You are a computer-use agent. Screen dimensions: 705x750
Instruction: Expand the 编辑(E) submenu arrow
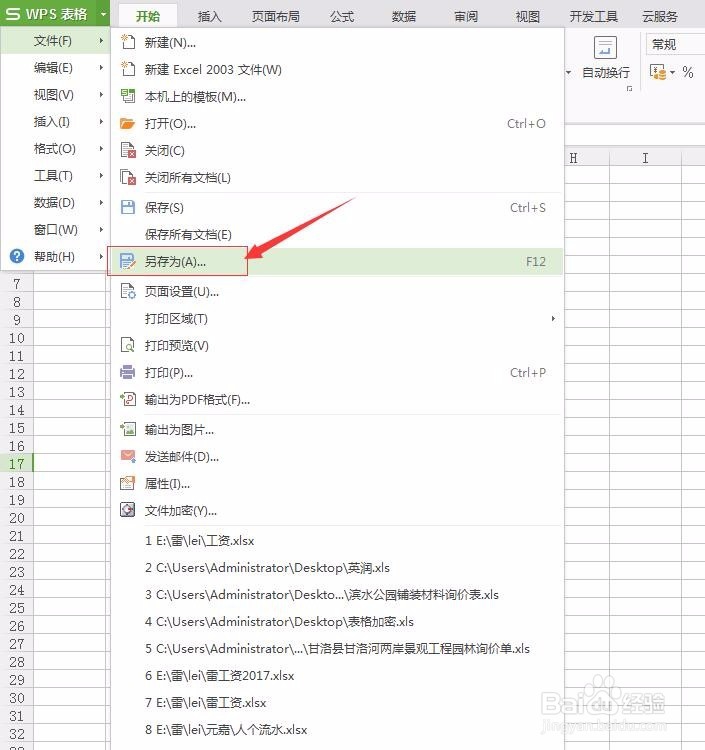coord(101,67)
